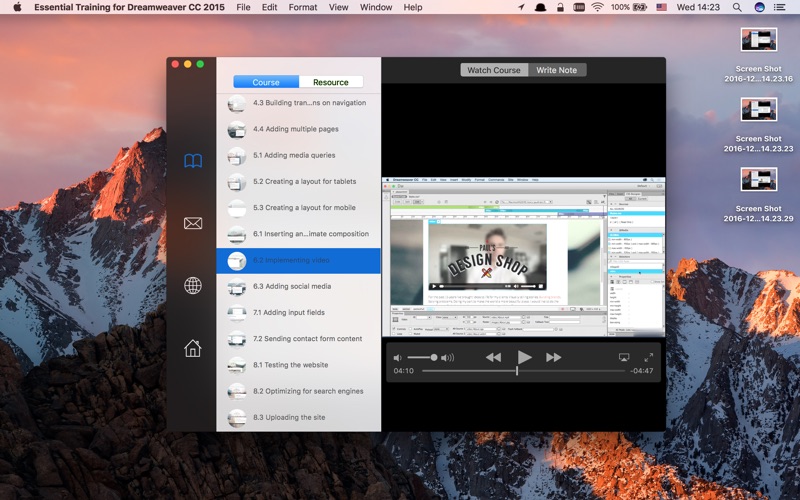Open AirPlay from the player controls
This screenshot has width=800, height=500.
point(623,357)
